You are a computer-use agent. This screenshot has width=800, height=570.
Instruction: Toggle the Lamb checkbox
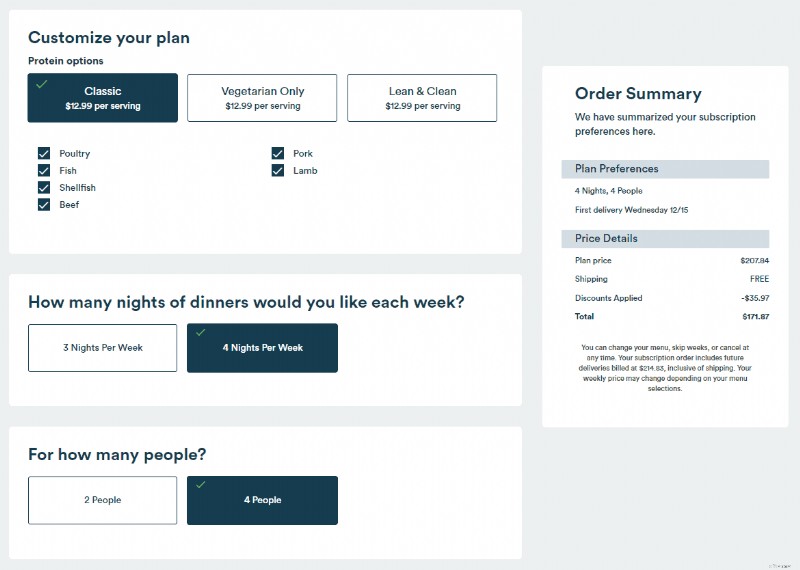[x=278, y=170]
